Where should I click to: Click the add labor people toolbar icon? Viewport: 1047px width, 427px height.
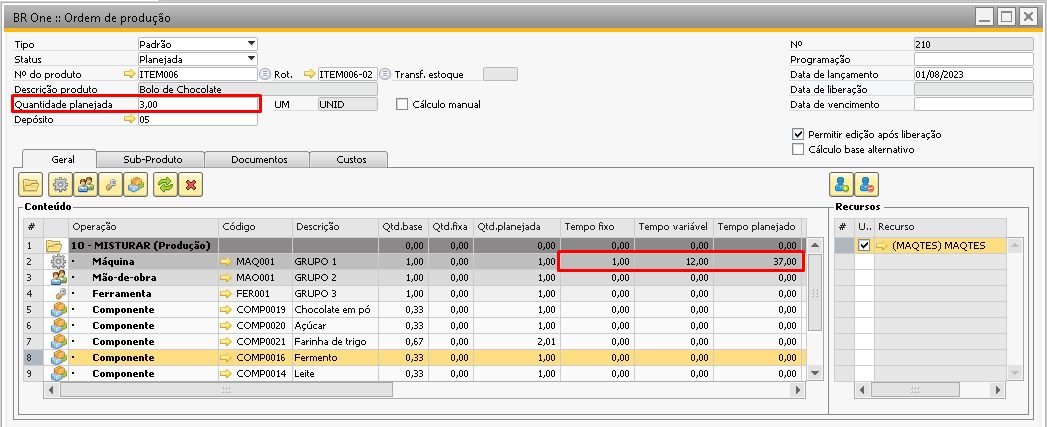[84, 184]
